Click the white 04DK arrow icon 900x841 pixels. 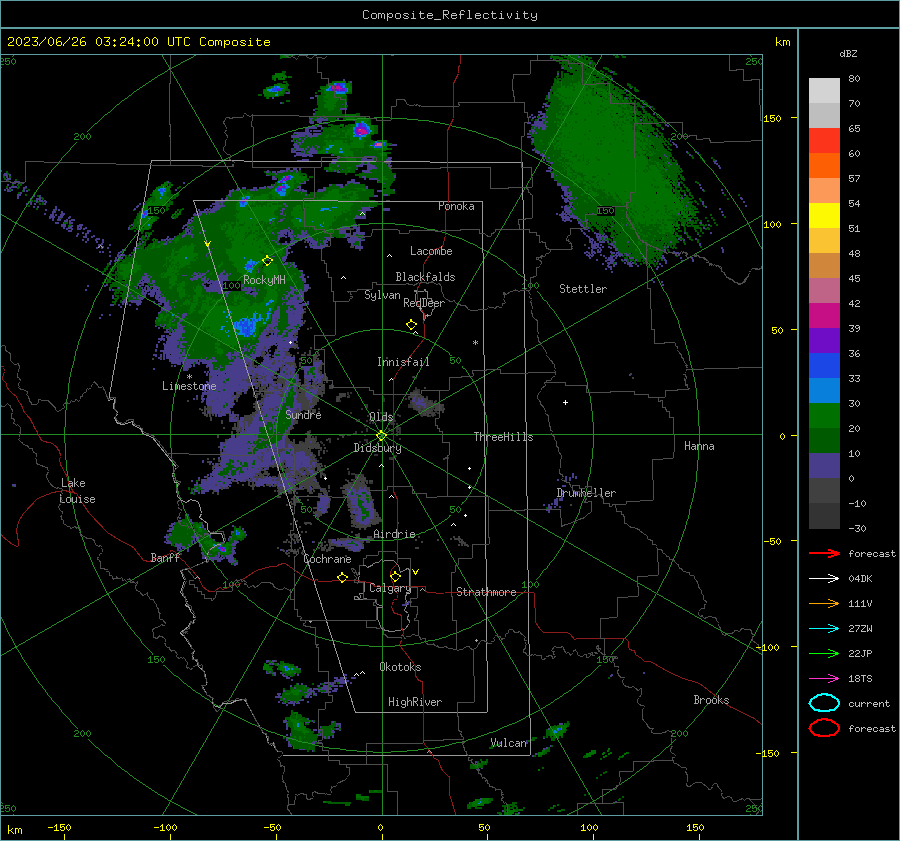[x=824, y=579]
